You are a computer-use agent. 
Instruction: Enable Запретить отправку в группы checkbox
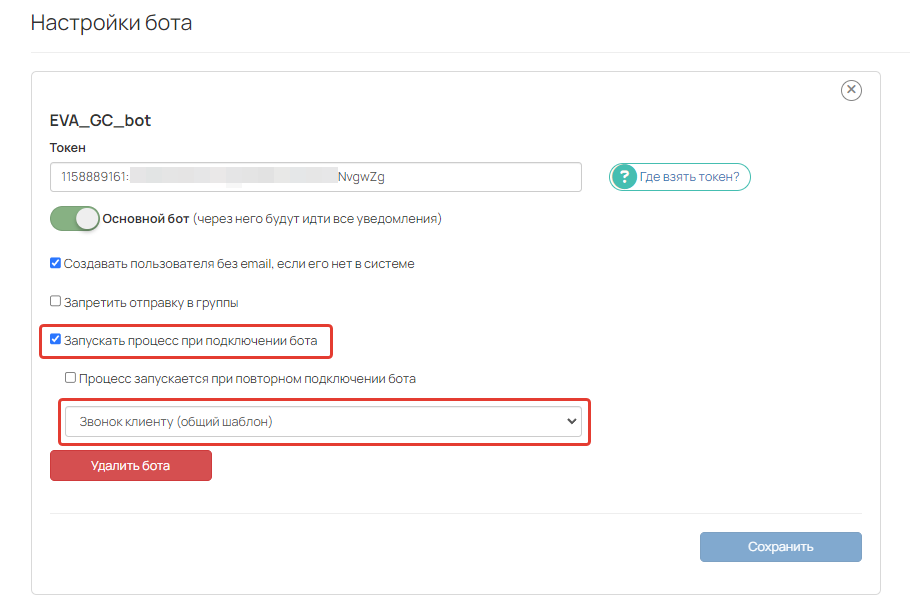(55, 301)
